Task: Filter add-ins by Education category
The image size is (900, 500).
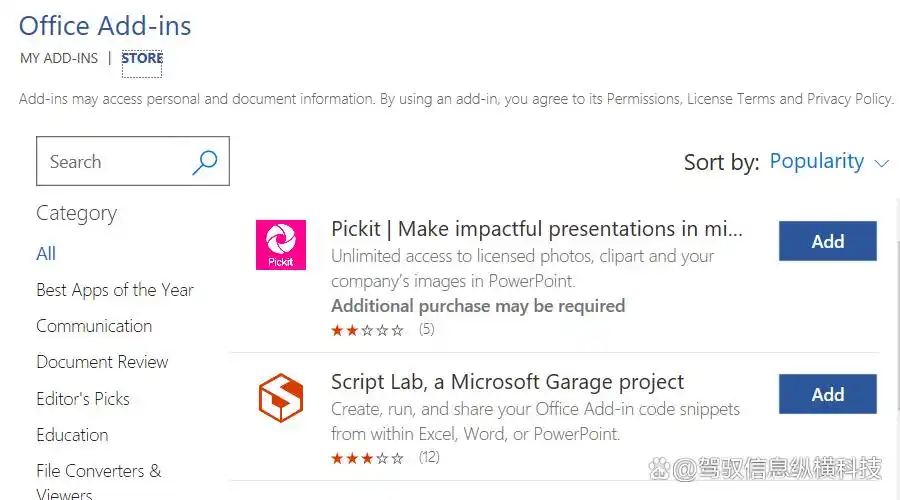Action: [x=72, y=435]
